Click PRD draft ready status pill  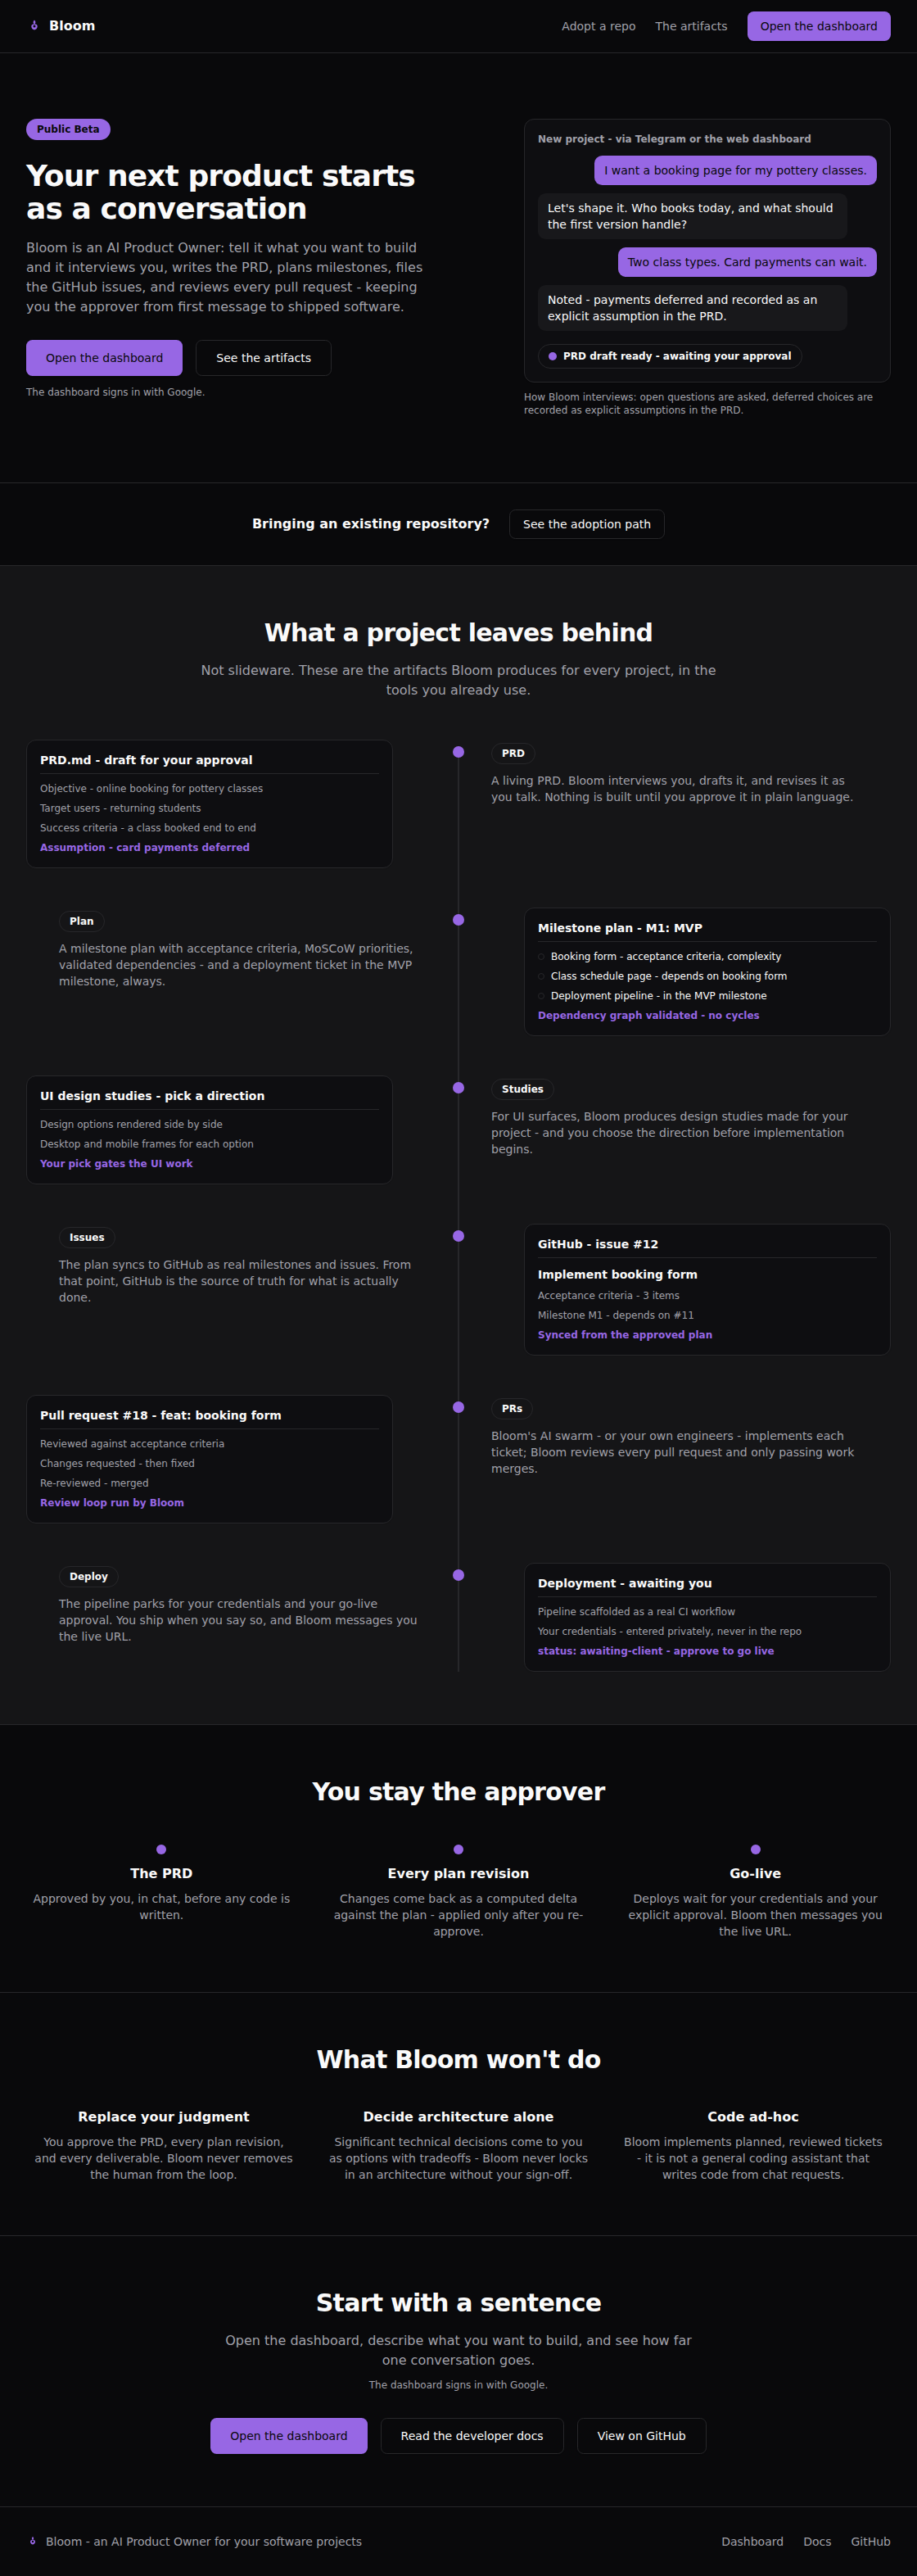pyautogui.click(x=670, y=356)
